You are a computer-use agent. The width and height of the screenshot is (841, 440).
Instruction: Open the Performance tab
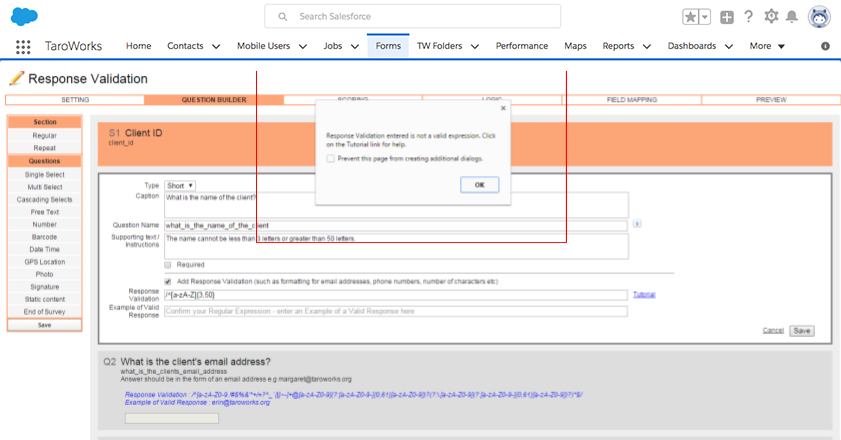pyautogui.click(x=522, y=46)
